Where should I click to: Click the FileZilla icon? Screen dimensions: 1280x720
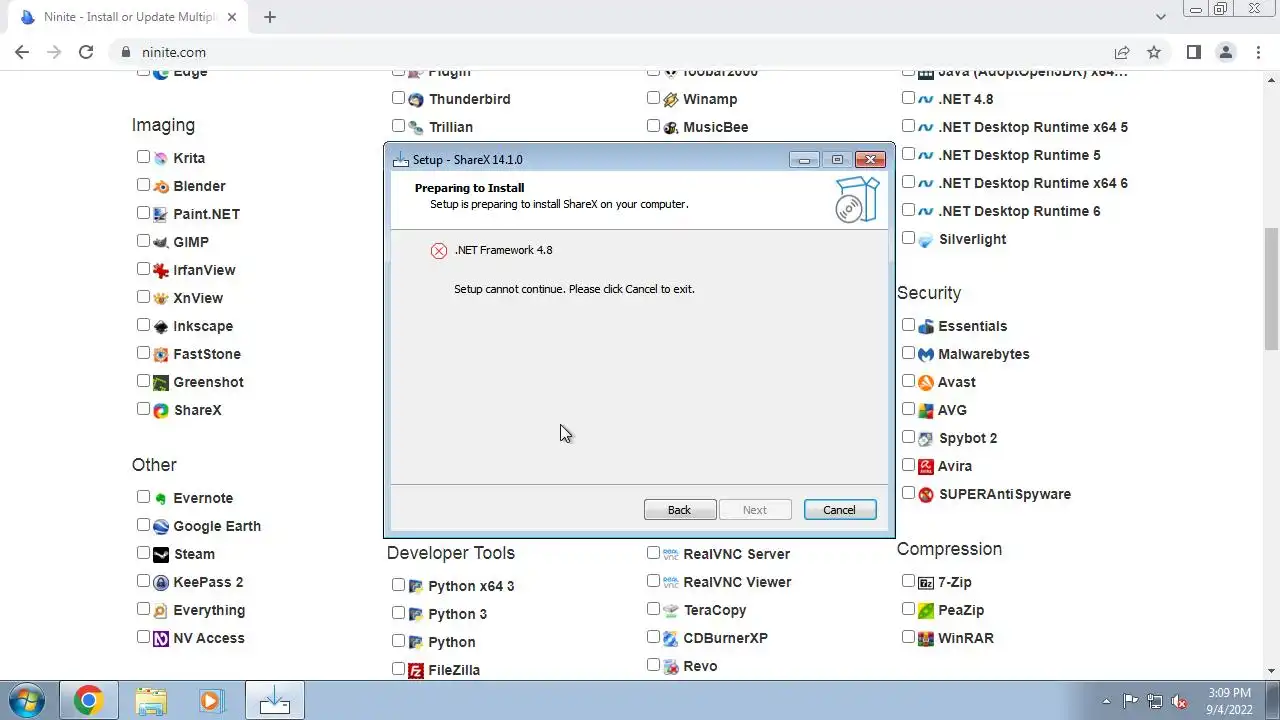416,670
